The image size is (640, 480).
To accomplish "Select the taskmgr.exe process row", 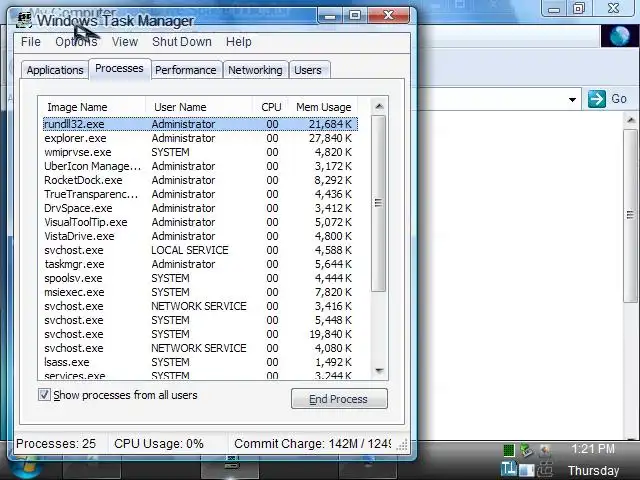I will click(x=200, y=264).
